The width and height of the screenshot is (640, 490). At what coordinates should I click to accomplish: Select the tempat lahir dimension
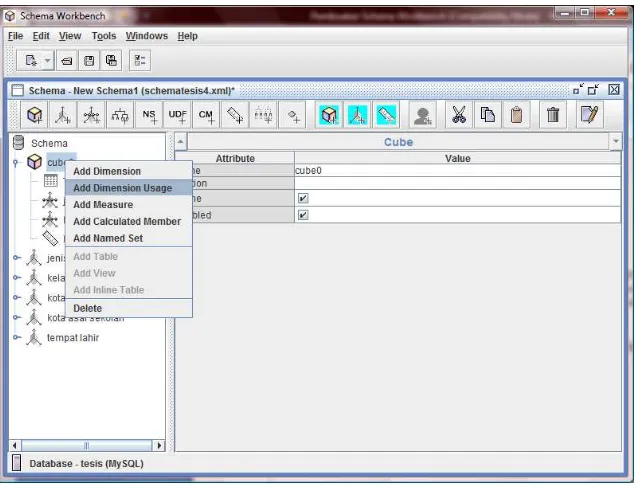point(73,338)
